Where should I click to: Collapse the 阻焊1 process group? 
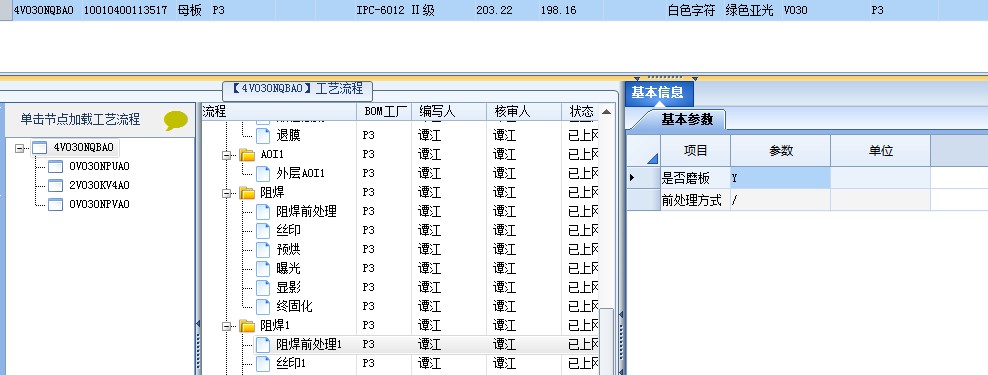pyautogui.click(x=227, y=326)
